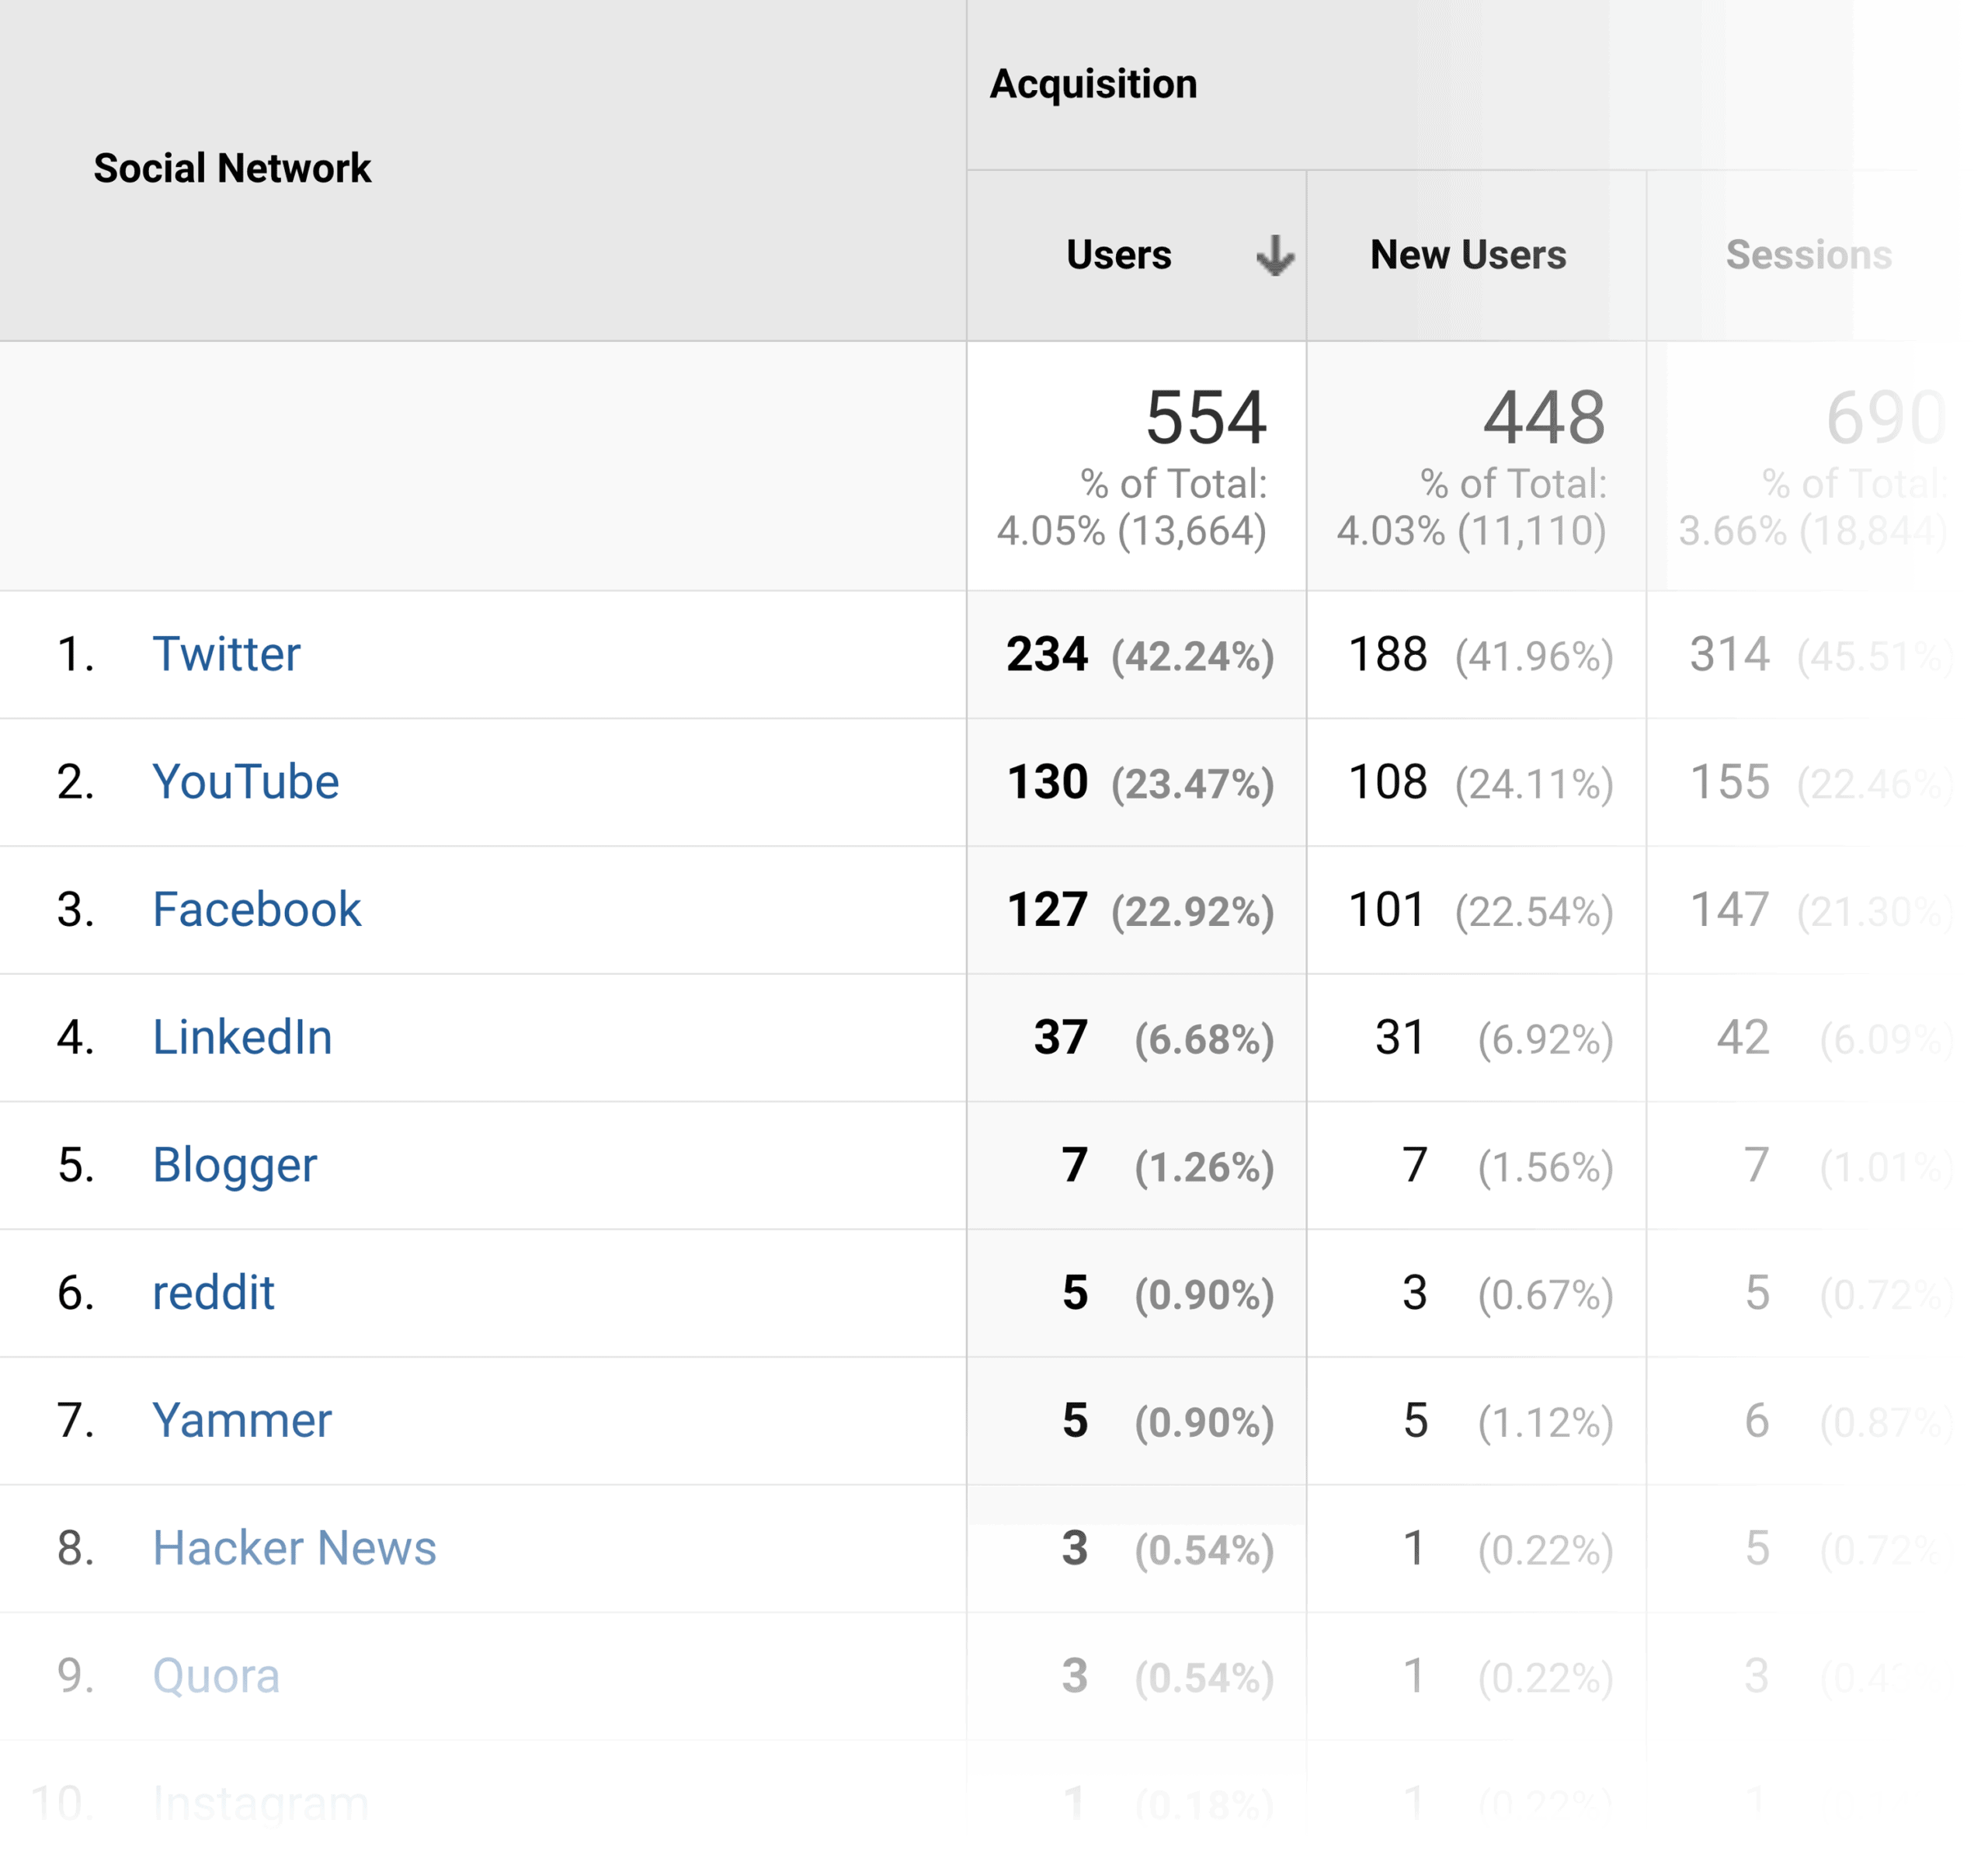Image resolution: width=1988 pixels, height=1865 pixels.
Task: Click row number 1 beside Twitter
Action: 76,654
